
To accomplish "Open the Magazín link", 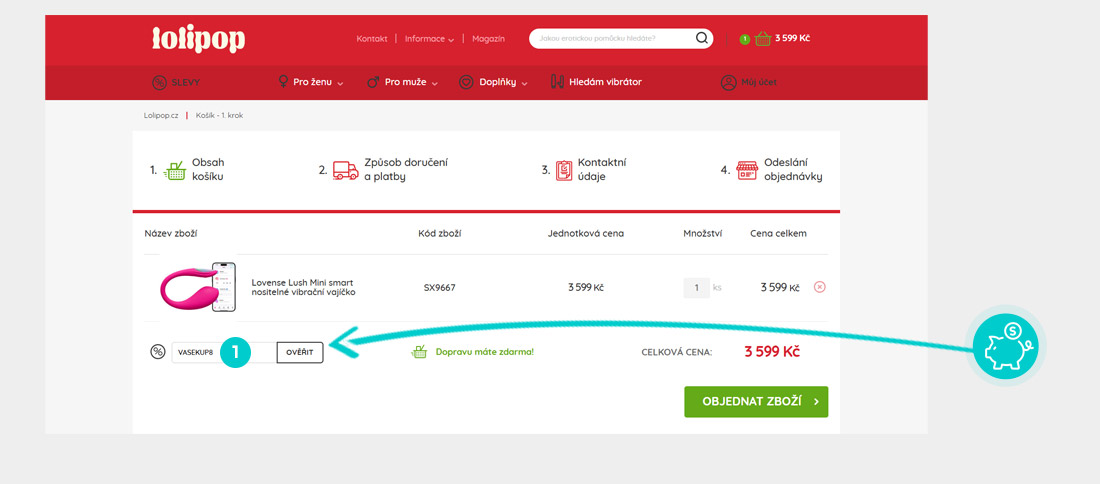I will coord(488,39).
